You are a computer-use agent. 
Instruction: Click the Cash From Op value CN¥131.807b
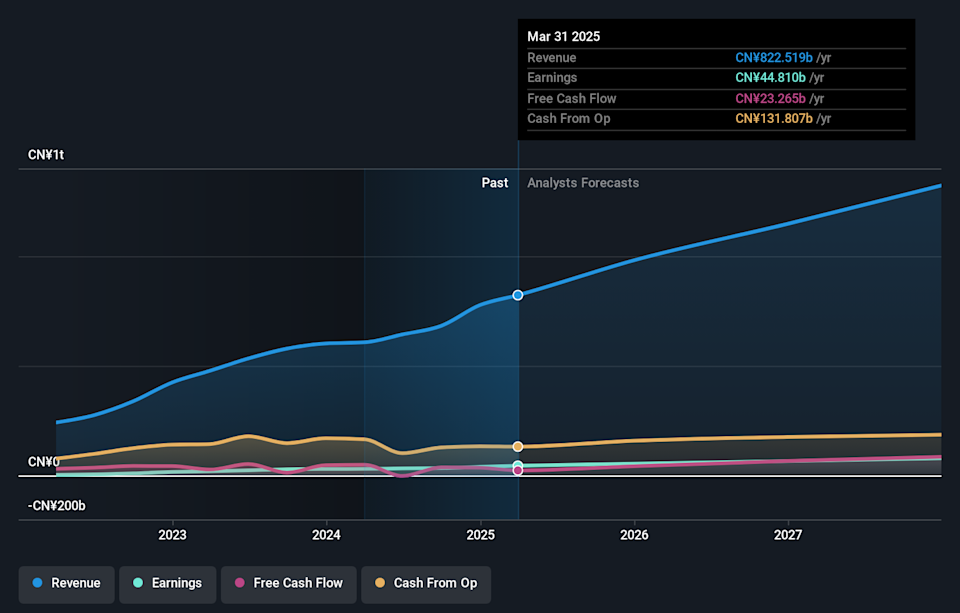(x=771, y=119)
